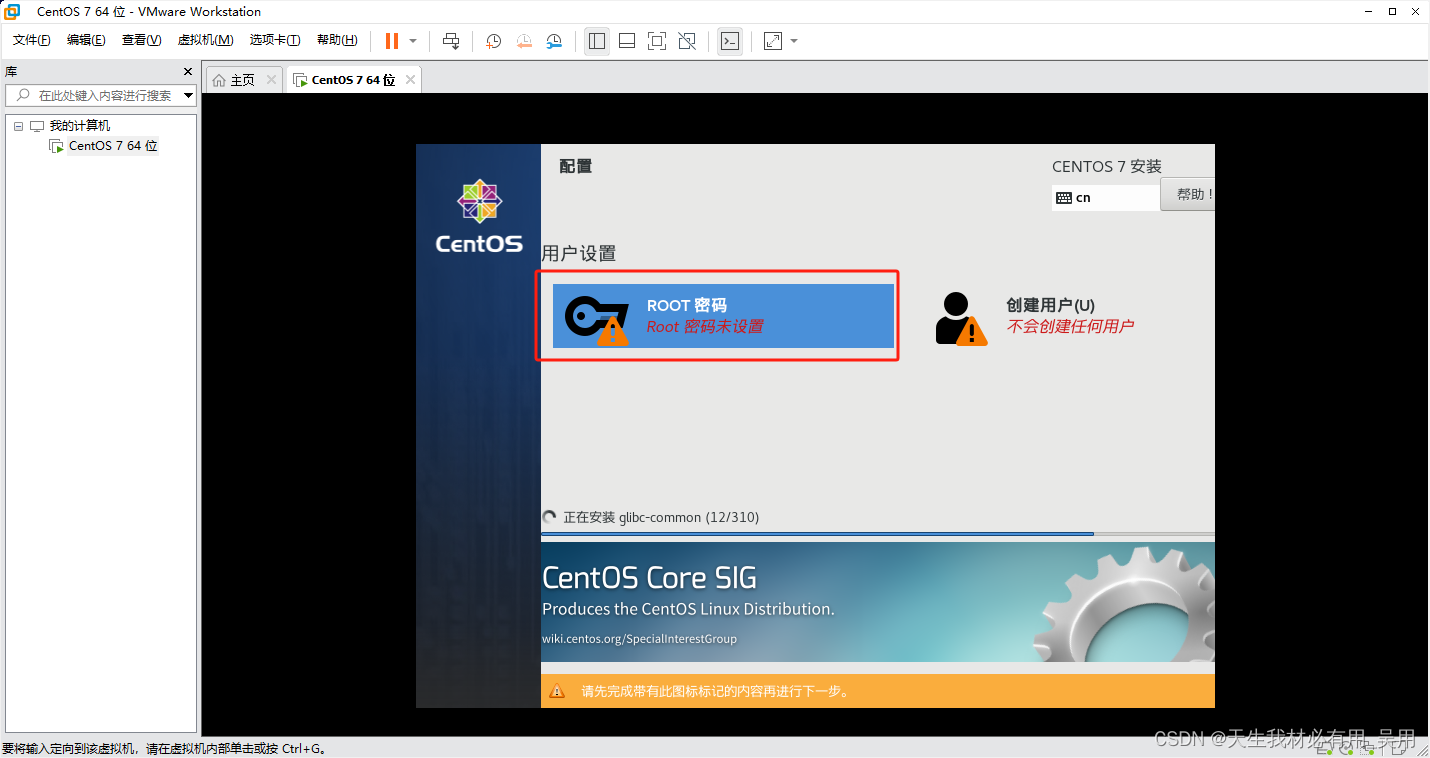Close the 库 library panel
This screenshot has width=1430, height=758.
(188, 72)
